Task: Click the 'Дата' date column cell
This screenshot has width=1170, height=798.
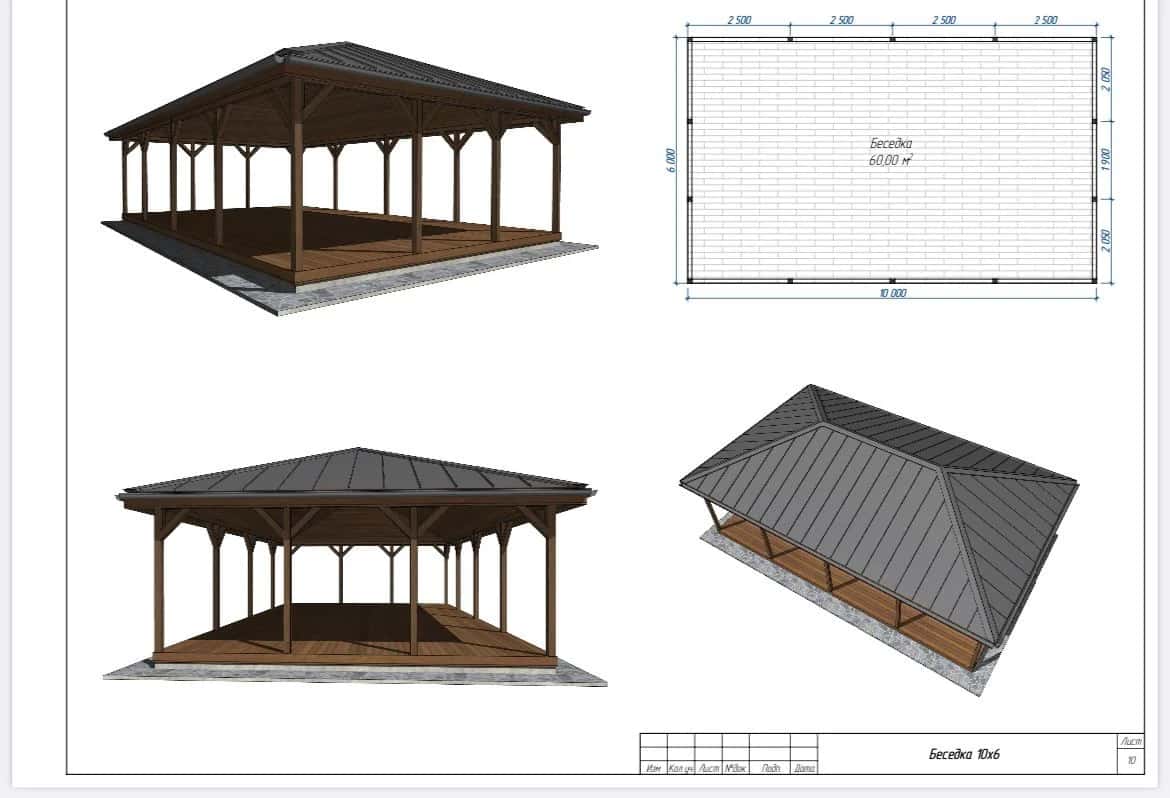Action: [x=804, y=768]
